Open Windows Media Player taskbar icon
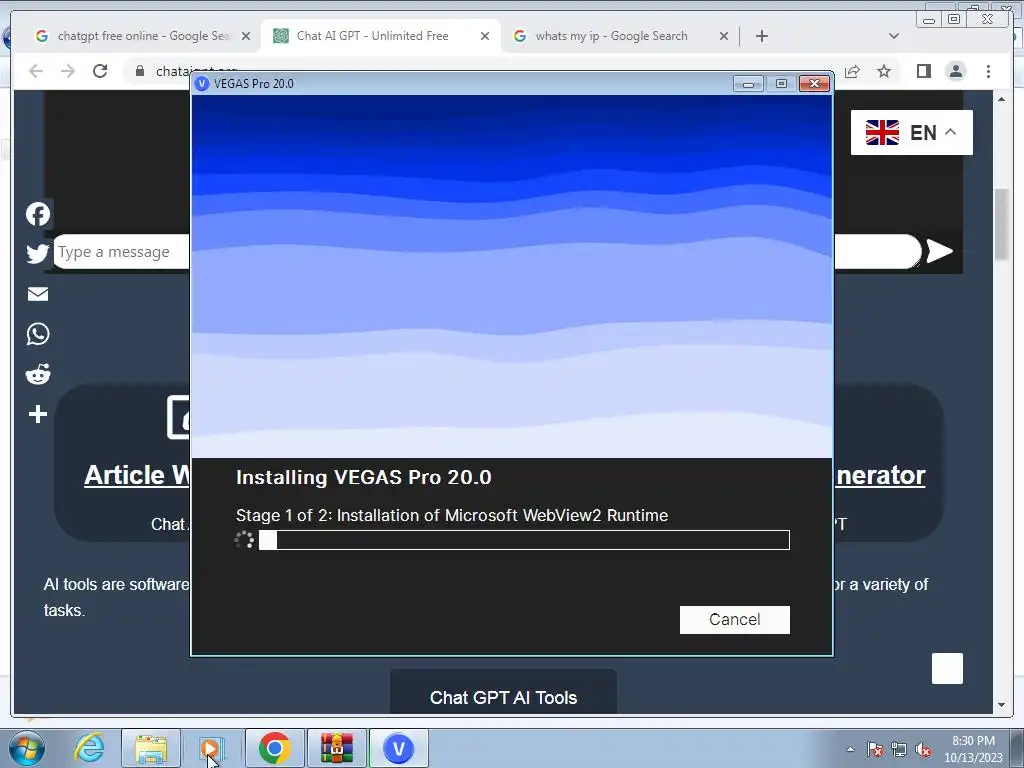1024x768 pixels. [x=211, y=748]
